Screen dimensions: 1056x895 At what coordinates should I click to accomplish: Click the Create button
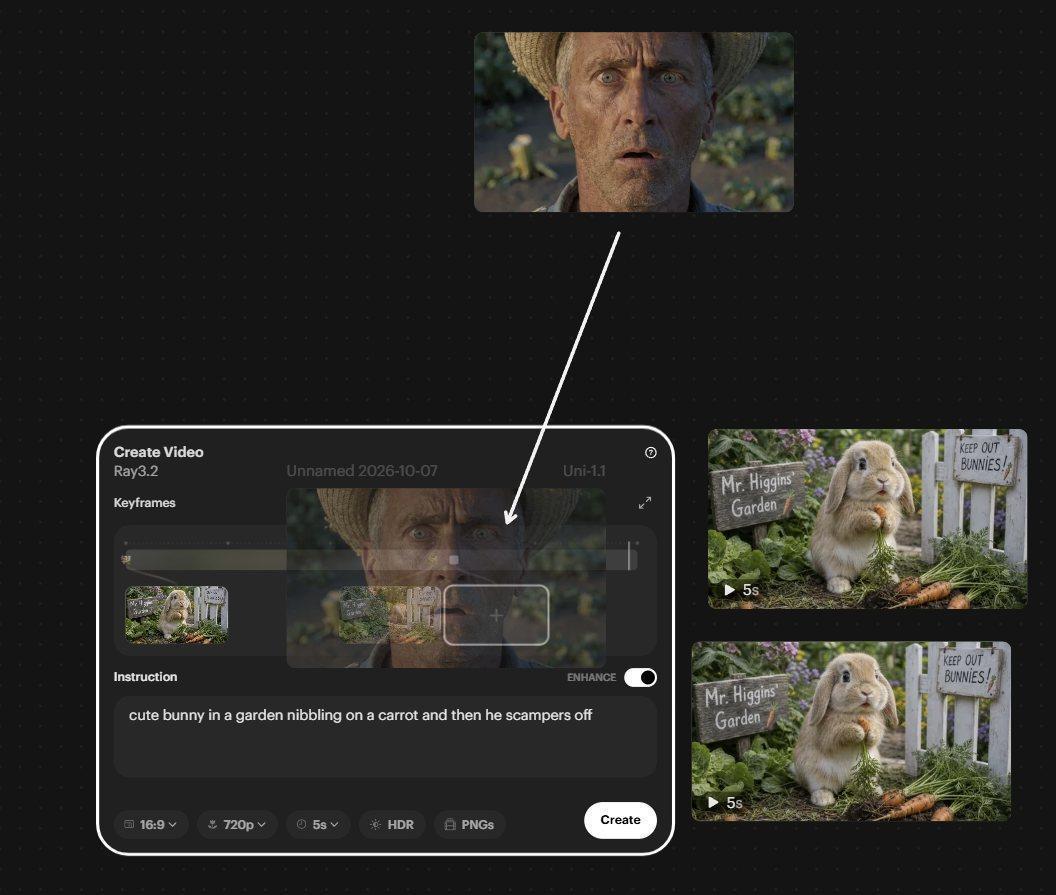pyautogui.click(x=620, y=820)
